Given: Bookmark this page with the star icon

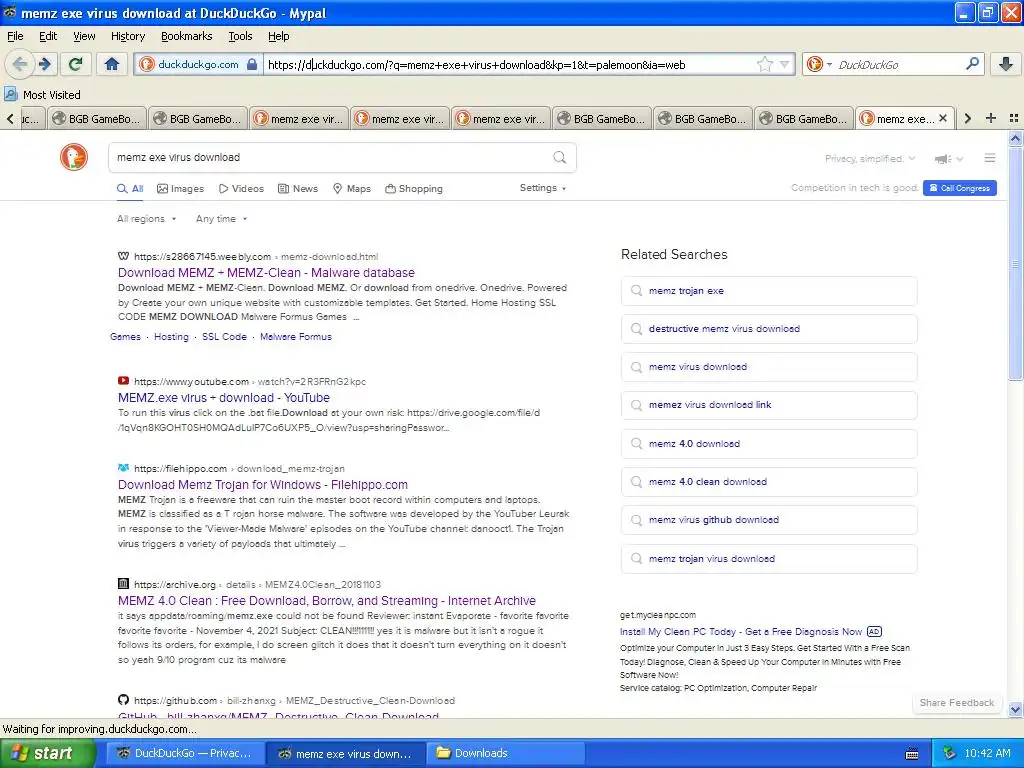Looking at the screenshot, I should [x=765, y=64].
